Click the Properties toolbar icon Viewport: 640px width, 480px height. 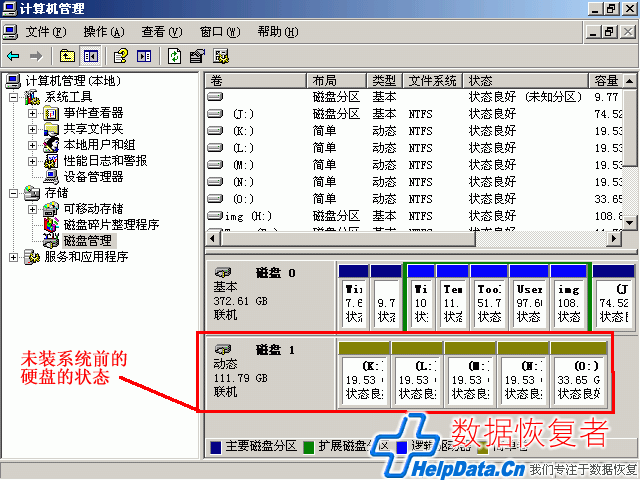pos(197,56)
